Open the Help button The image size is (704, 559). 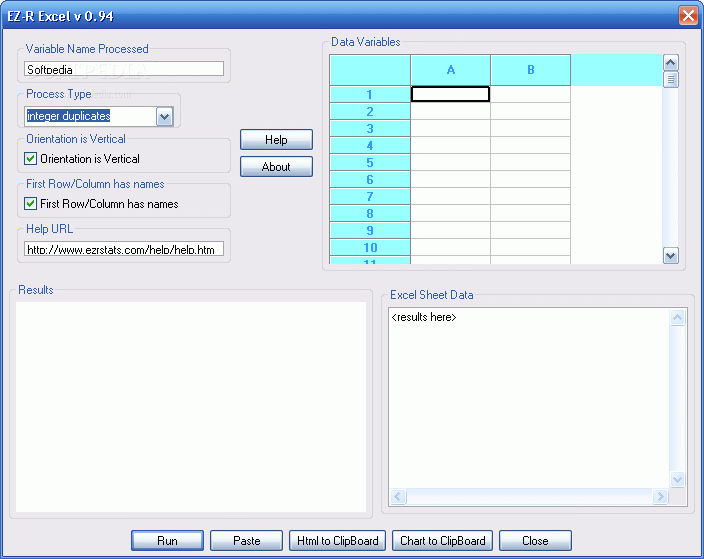pyautogui.click(x=276, y=140)
